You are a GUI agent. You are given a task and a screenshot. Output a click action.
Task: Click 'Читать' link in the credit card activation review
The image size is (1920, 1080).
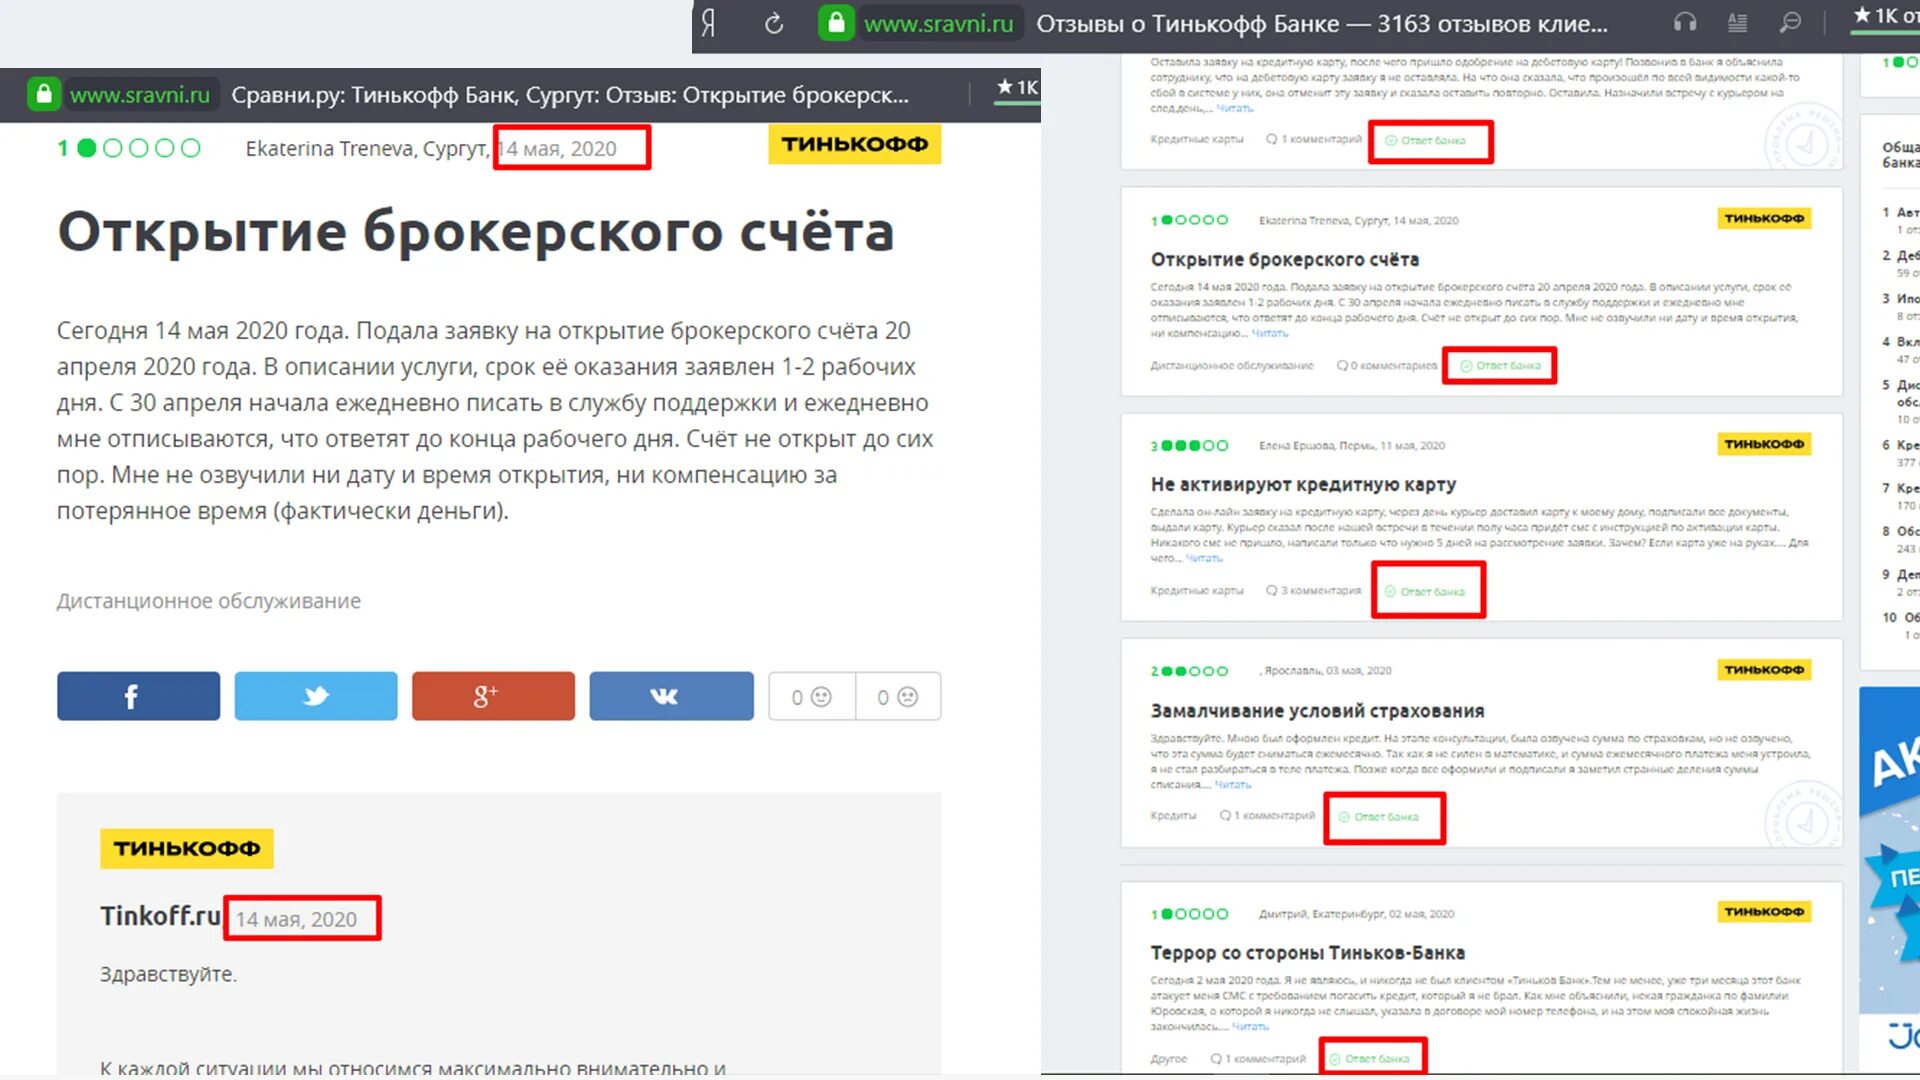tap(1204, 558)
